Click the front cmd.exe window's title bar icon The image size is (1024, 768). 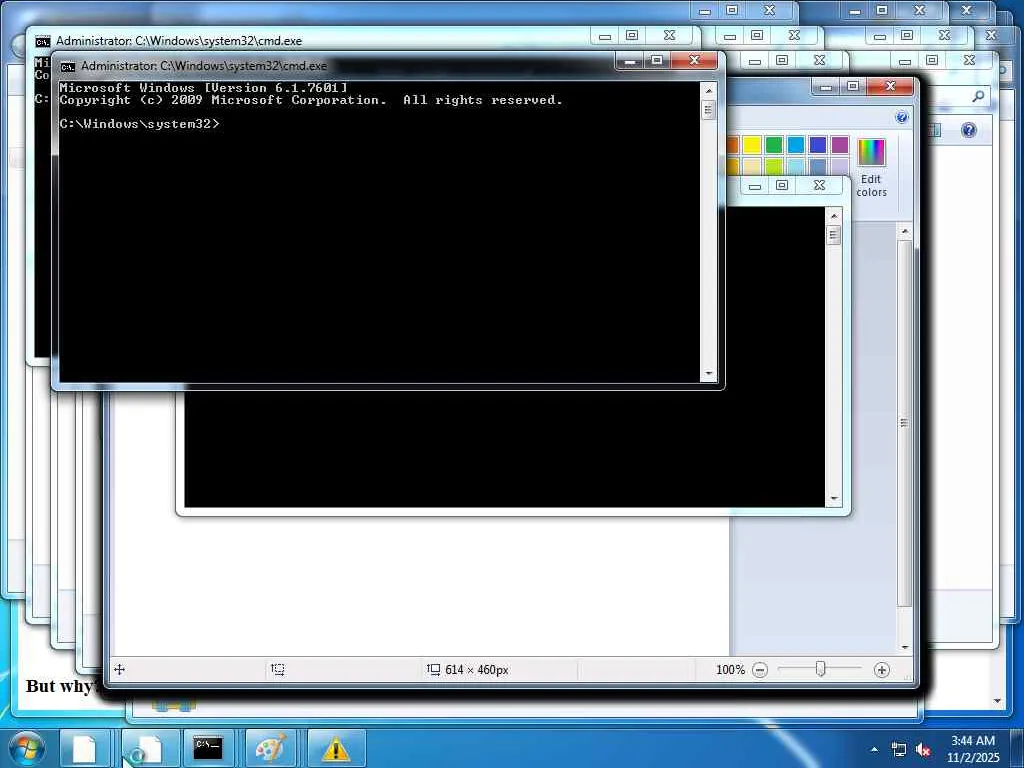(67, 66)
